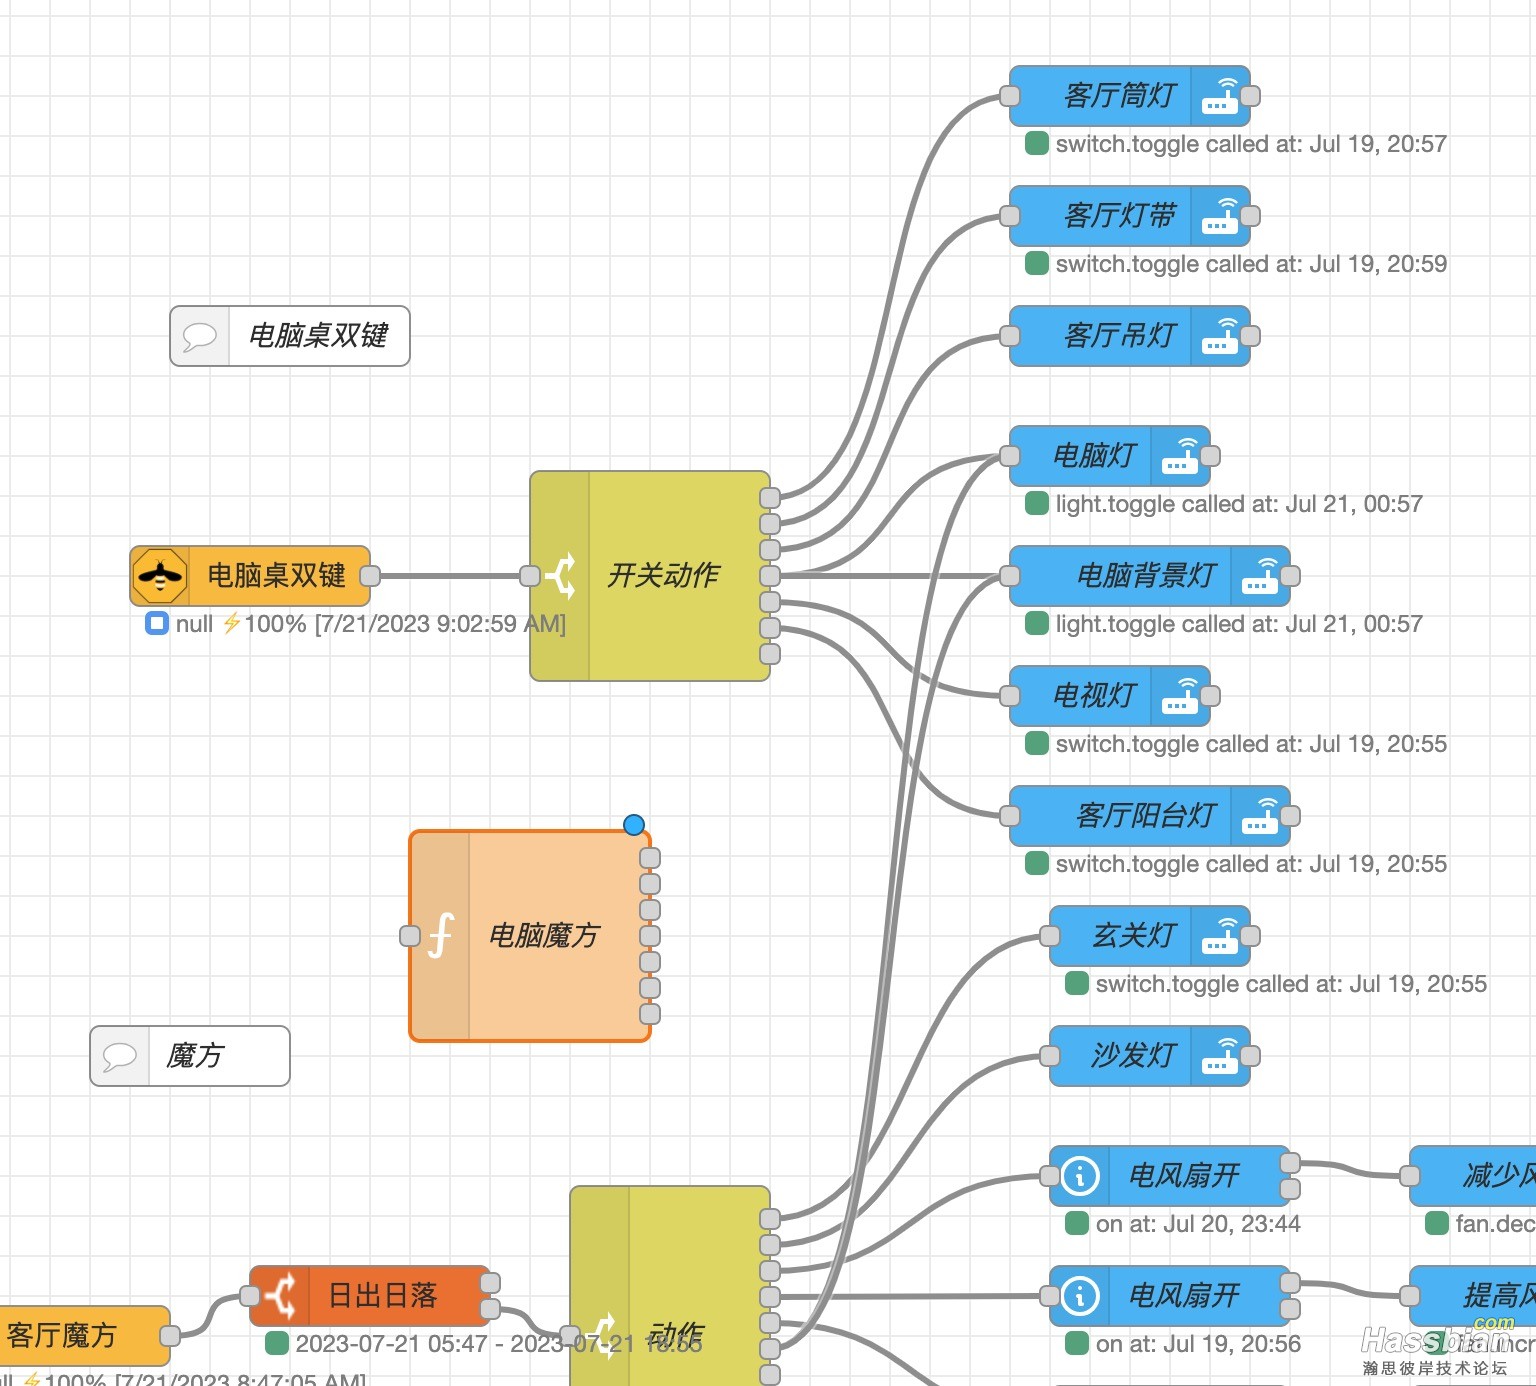Select the 玄关灯 node
Screen dimensions: 1536x1386
pyautogui.click(x=1150, y=936)
